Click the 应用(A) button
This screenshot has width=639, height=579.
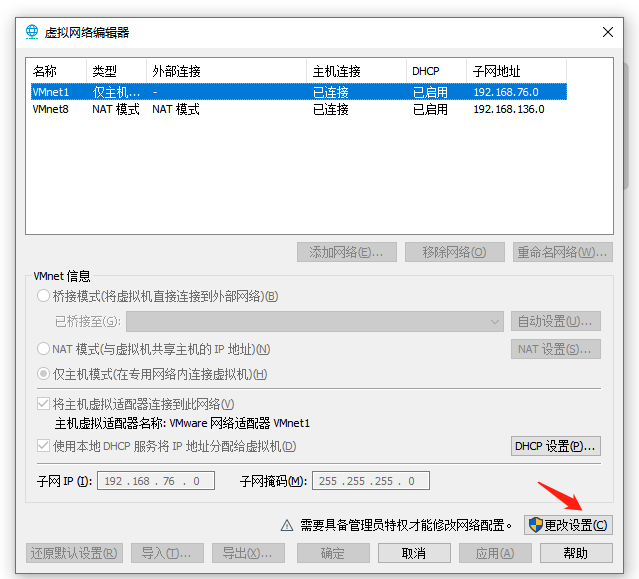click(495, 553)
